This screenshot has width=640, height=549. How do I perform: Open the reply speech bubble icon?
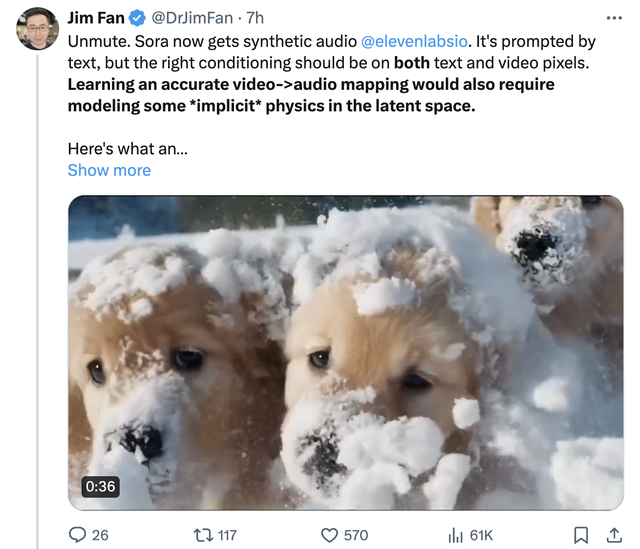pos(78,535)
